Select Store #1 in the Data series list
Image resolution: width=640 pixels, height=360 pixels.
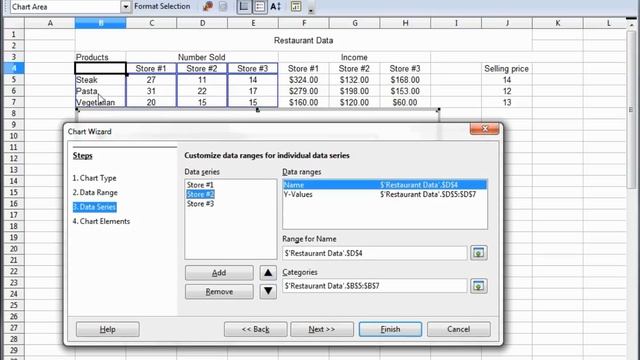(200, 185)
